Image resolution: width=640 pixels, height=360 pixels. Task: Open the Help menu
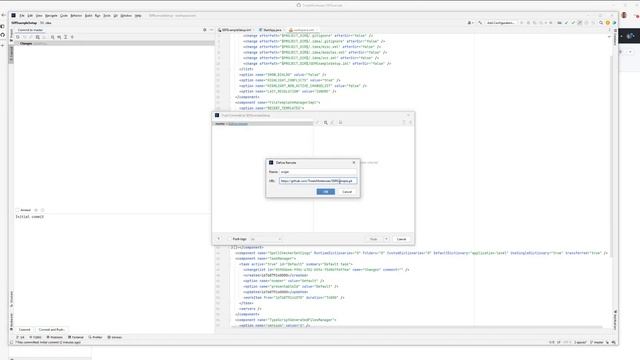click(x=138, y=16)
